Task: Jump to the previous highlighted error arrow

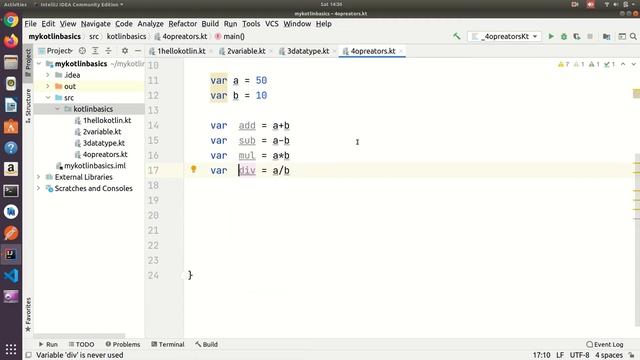Action: [x=623, y=64]
